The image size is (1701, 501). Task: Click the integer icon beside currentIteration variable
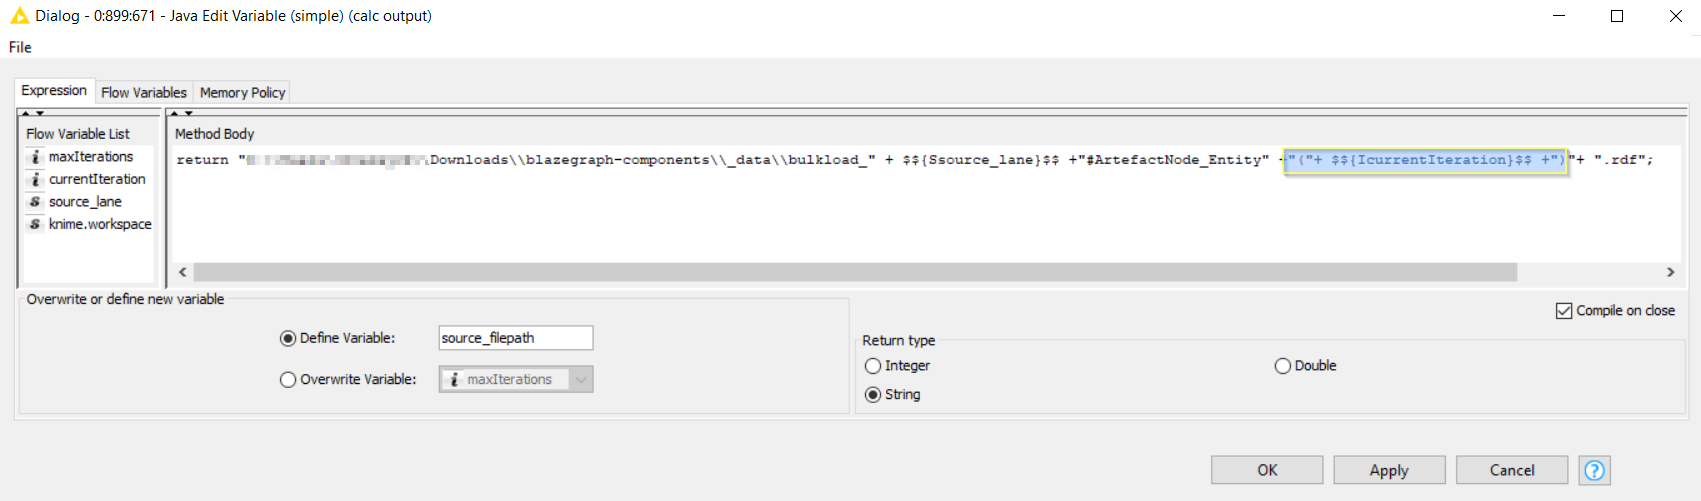[35, 179]
